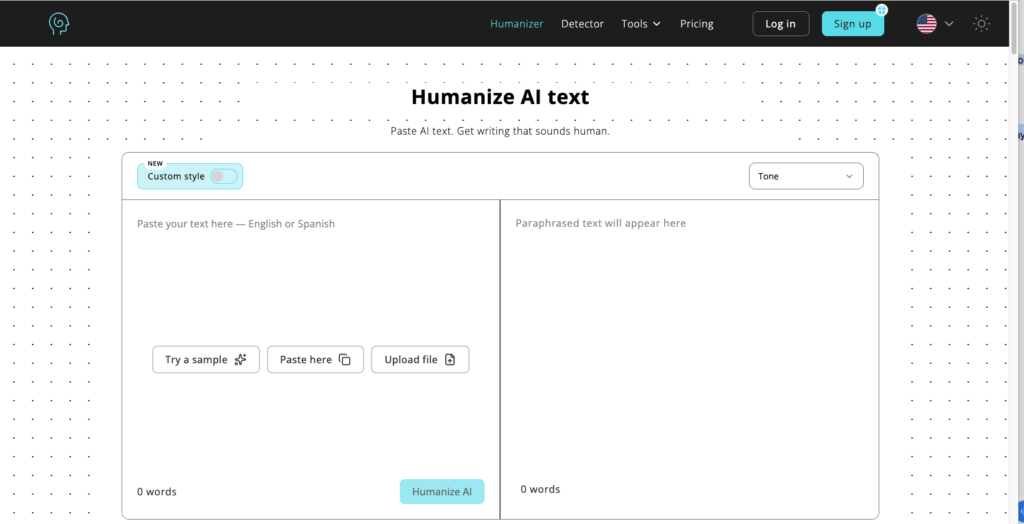Enable the Custom style switch
The height and width of the screenshot is (524, 1024).
223,176
